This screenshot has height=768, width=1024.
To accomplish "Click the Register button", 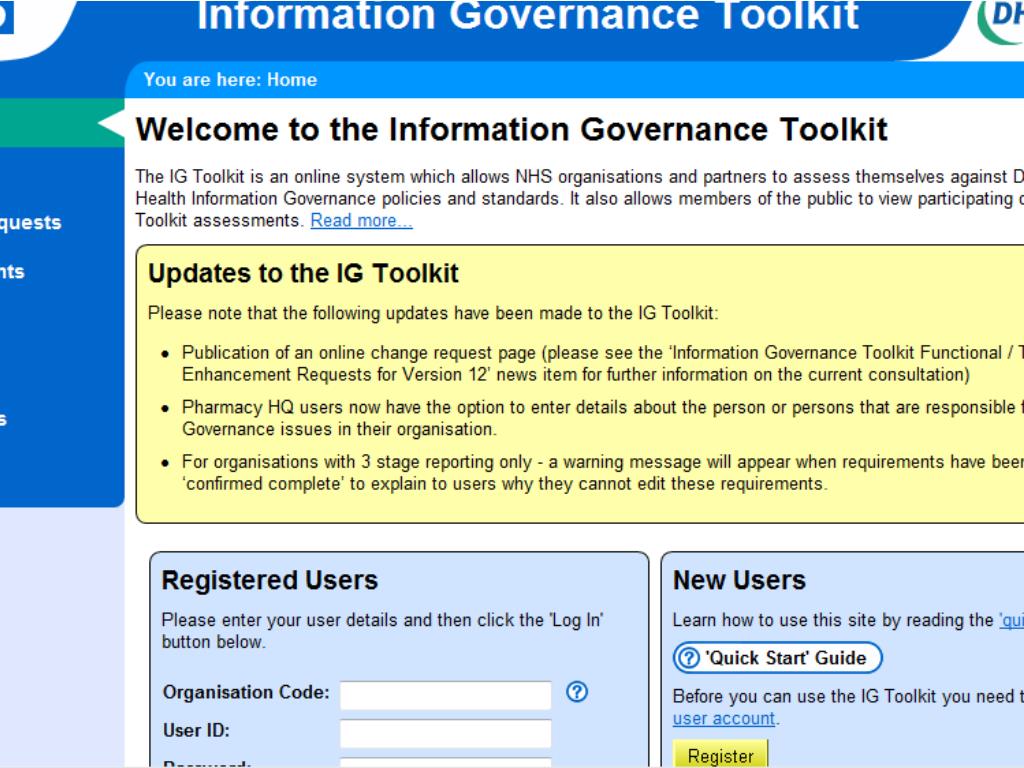I will pos(720,756).
